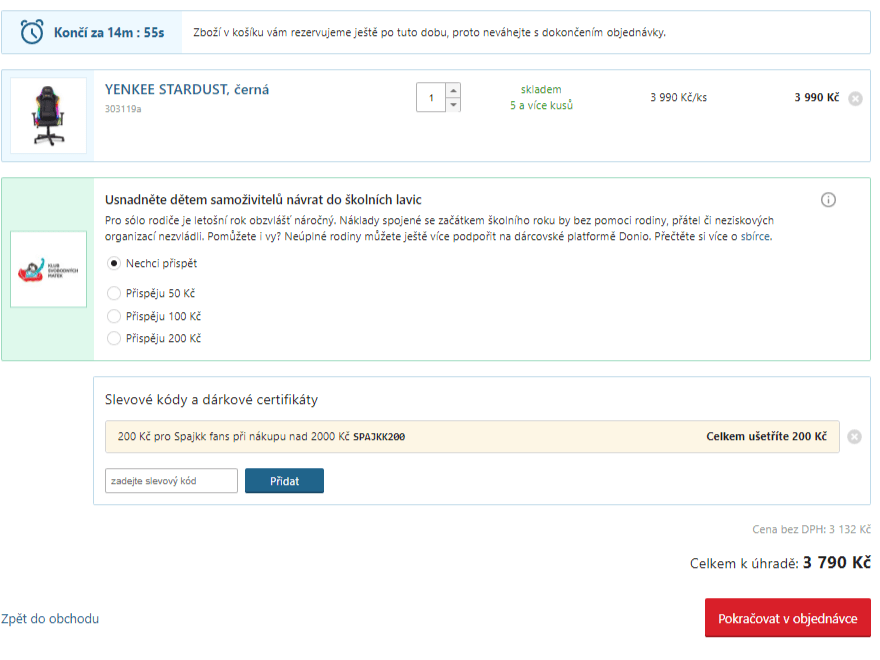Remove the SPAJKK200 discount code

[x=854, y=437]
